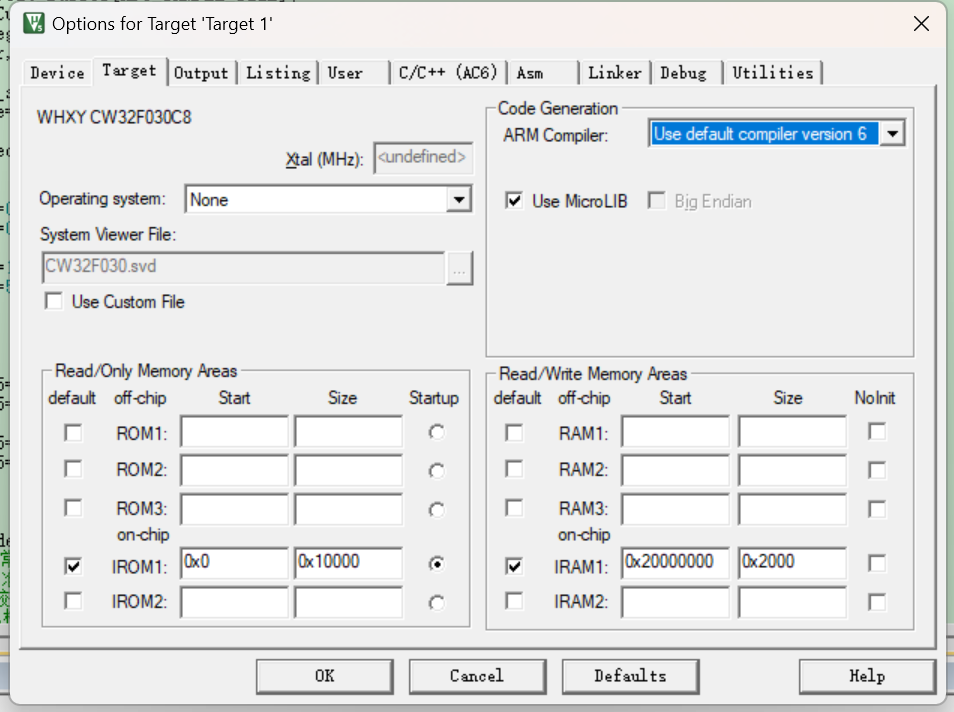
Task: Click the browse button for System Viewer File
Action: (x=459, y=268)
